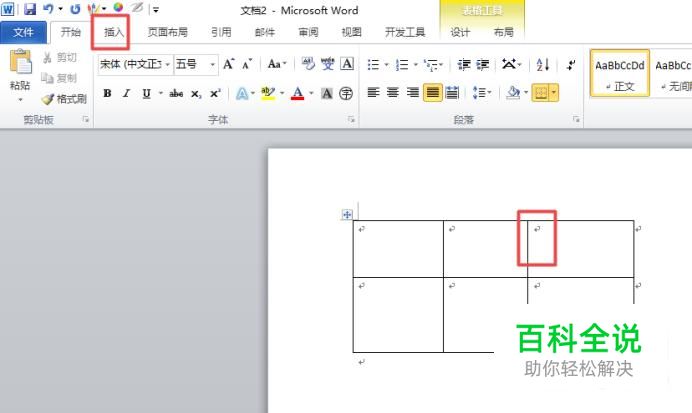Select the highlighted Justify alignment
692x413 pixels.
coord(432,93)
